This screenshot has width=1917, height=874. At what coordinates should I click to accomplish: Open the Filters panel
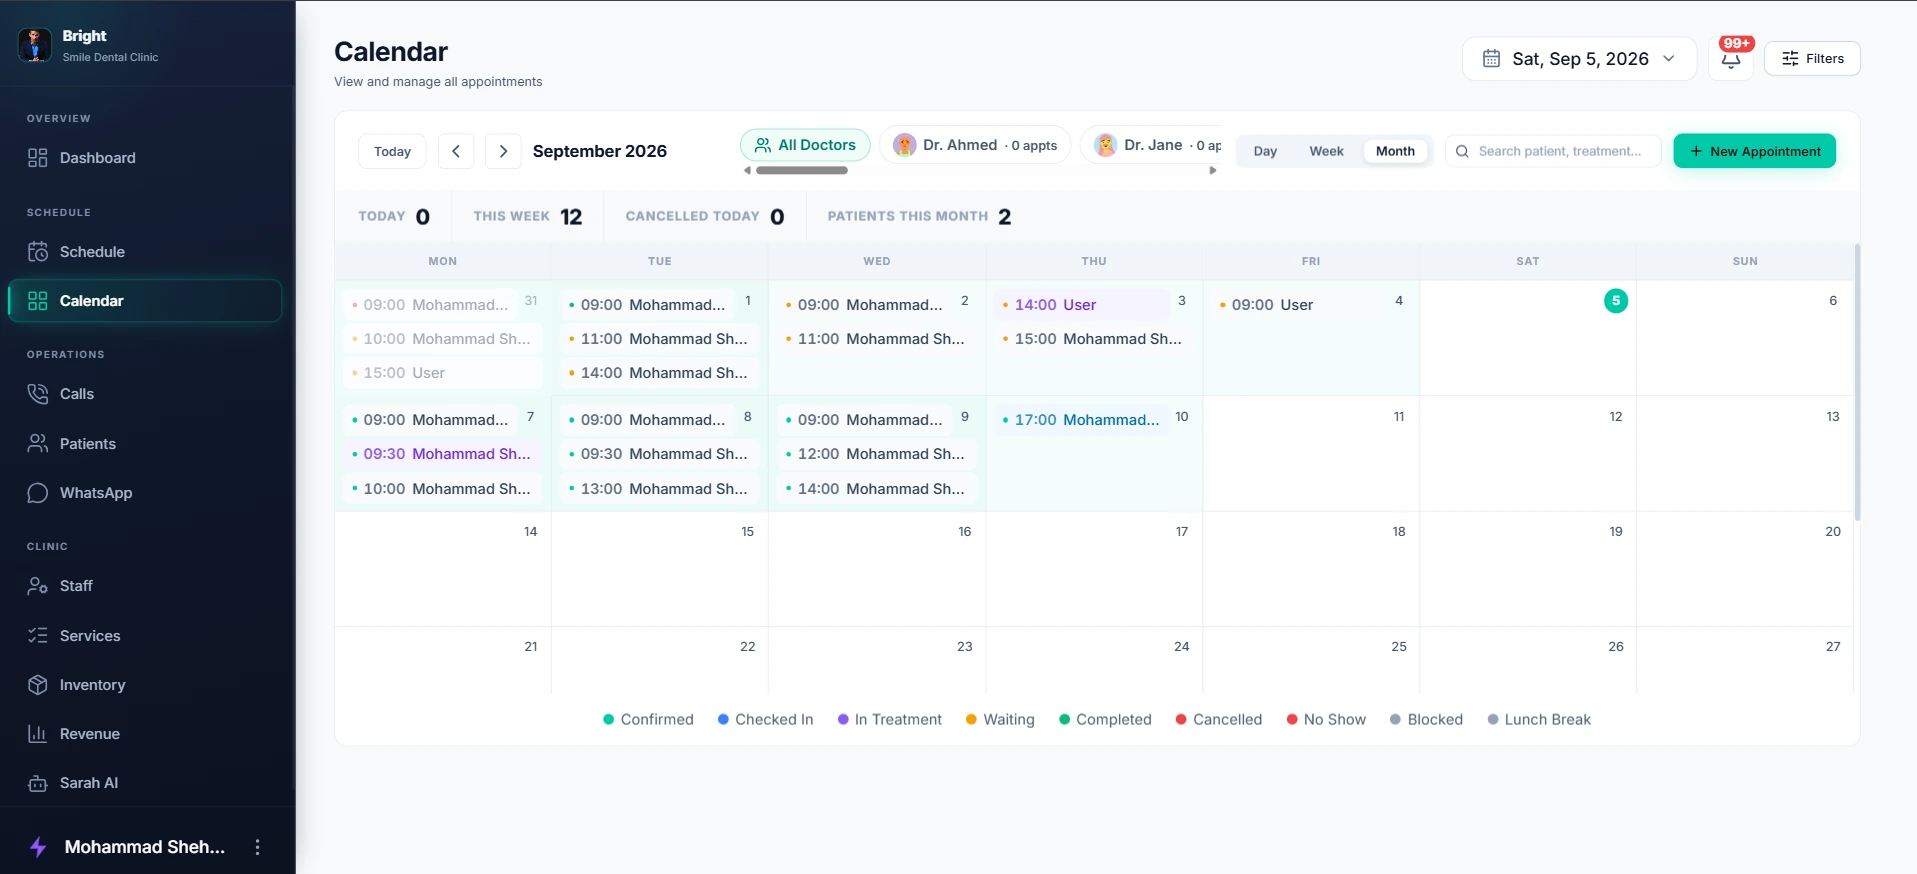1812,59
